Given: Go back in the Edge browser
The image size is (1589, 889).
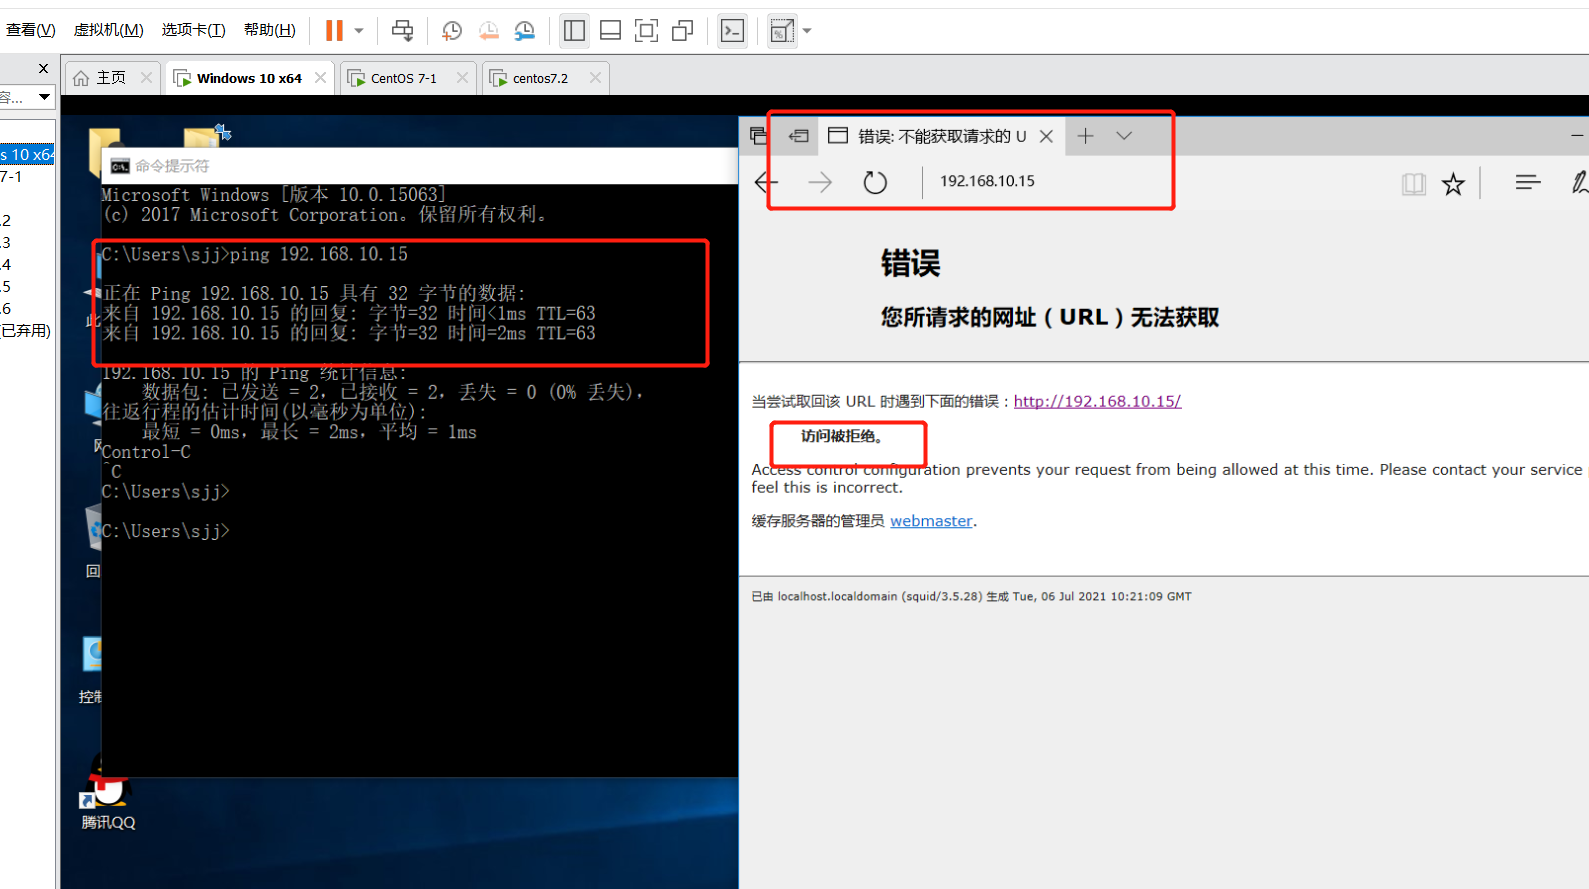Looking at the screenshot, I should 767,182.
